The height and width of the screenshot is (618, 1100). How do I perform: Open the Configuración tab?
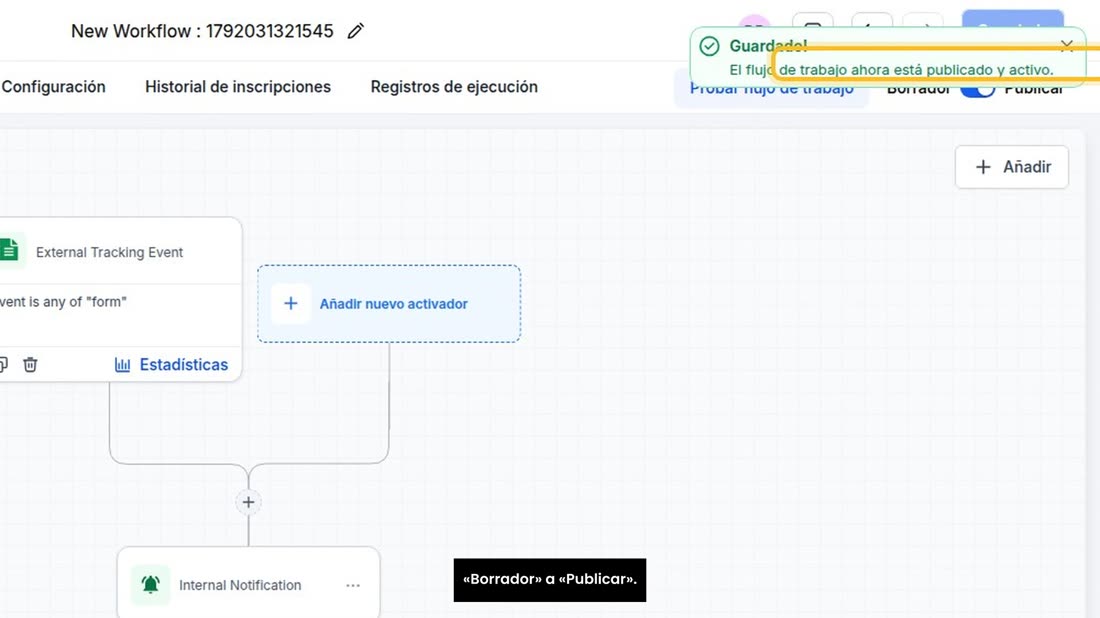point(53,87)
